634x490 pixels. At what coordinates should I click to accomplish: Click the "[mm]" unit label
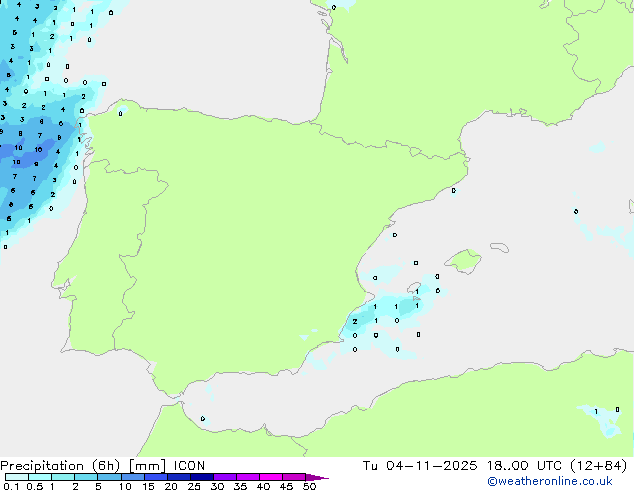[x=148, y=466]
